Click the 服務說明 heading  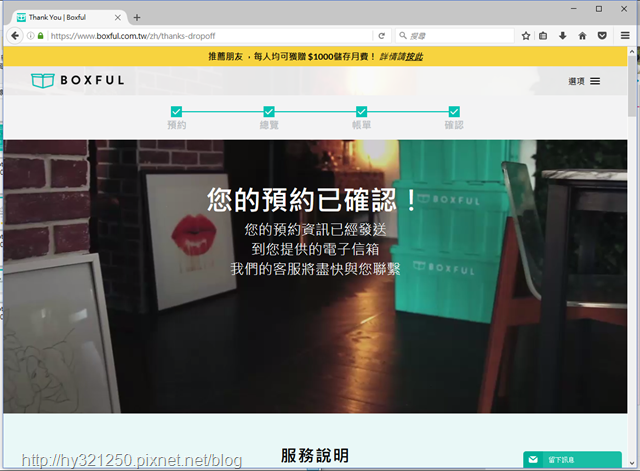315,455
